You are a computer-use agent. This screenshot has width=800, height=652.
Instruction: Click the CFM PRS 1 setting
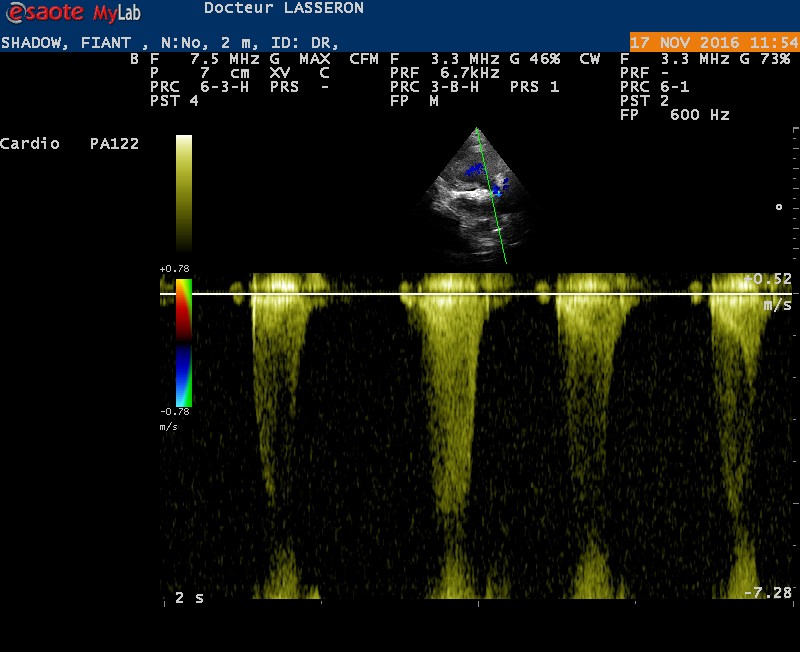535,87
